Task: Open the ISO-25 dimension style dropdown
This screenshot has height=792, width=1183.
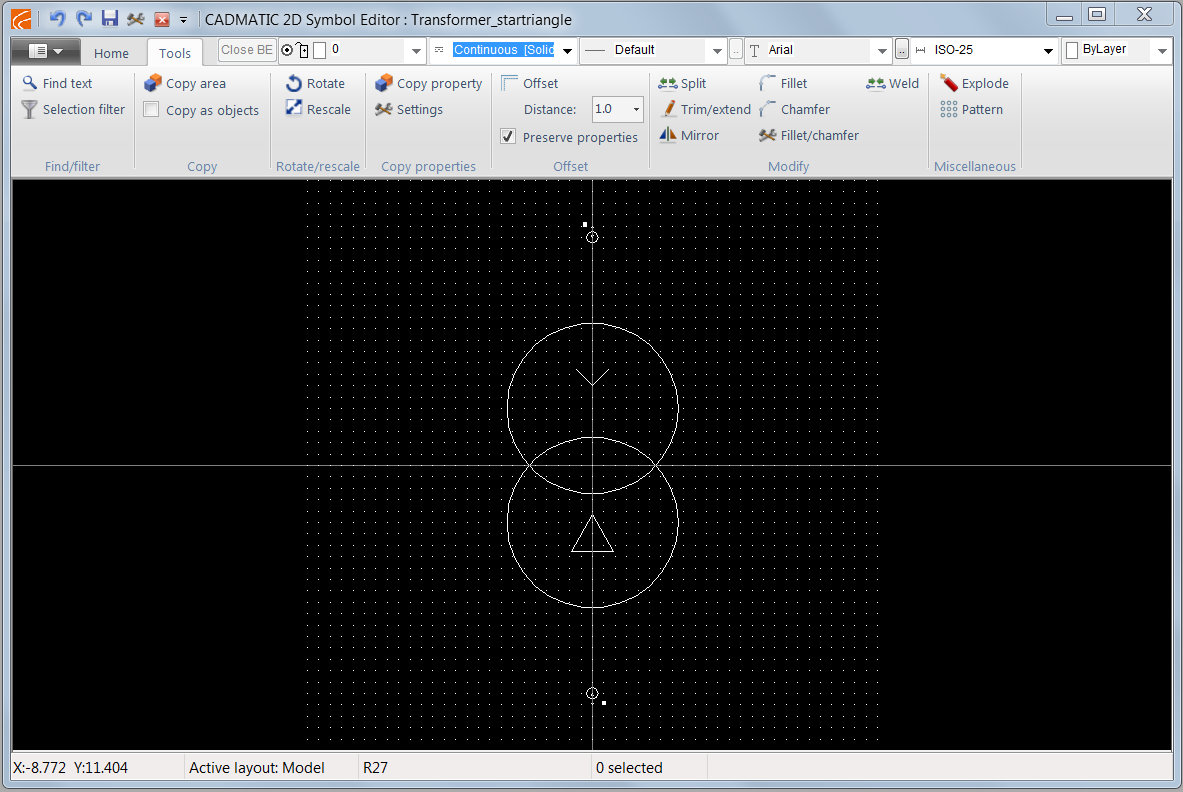Action: (x=1048, y=50)
